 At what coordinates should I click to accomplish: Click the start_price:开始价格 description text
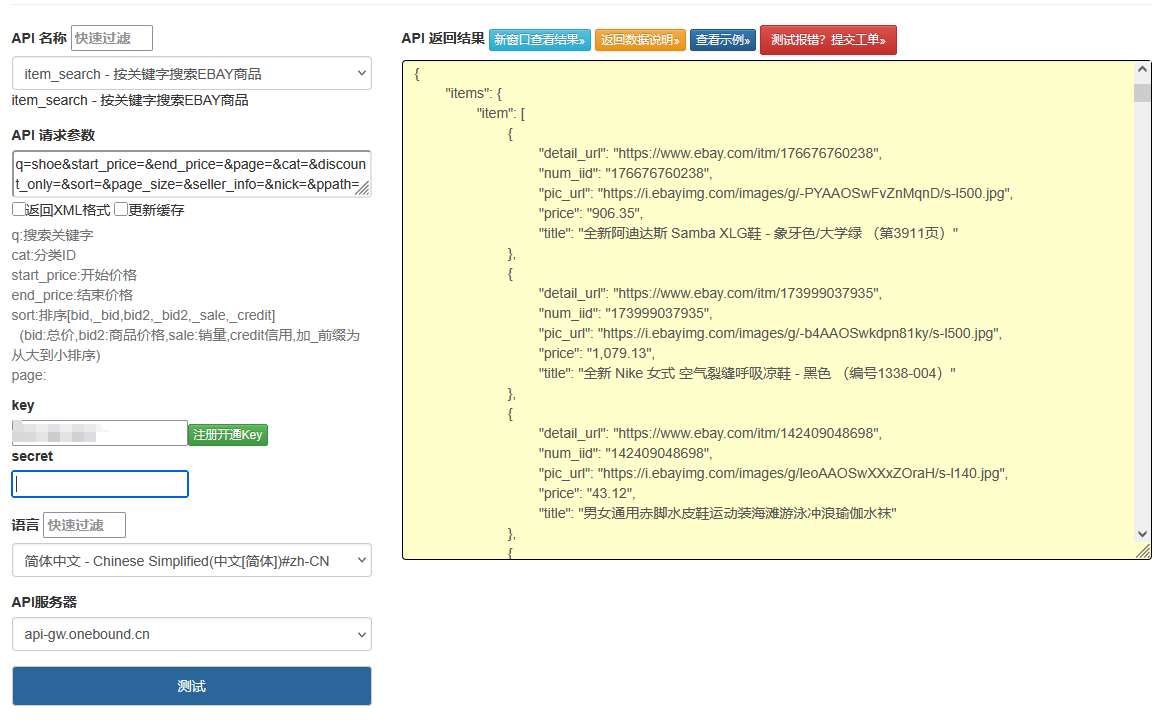(x=74, y=275)
